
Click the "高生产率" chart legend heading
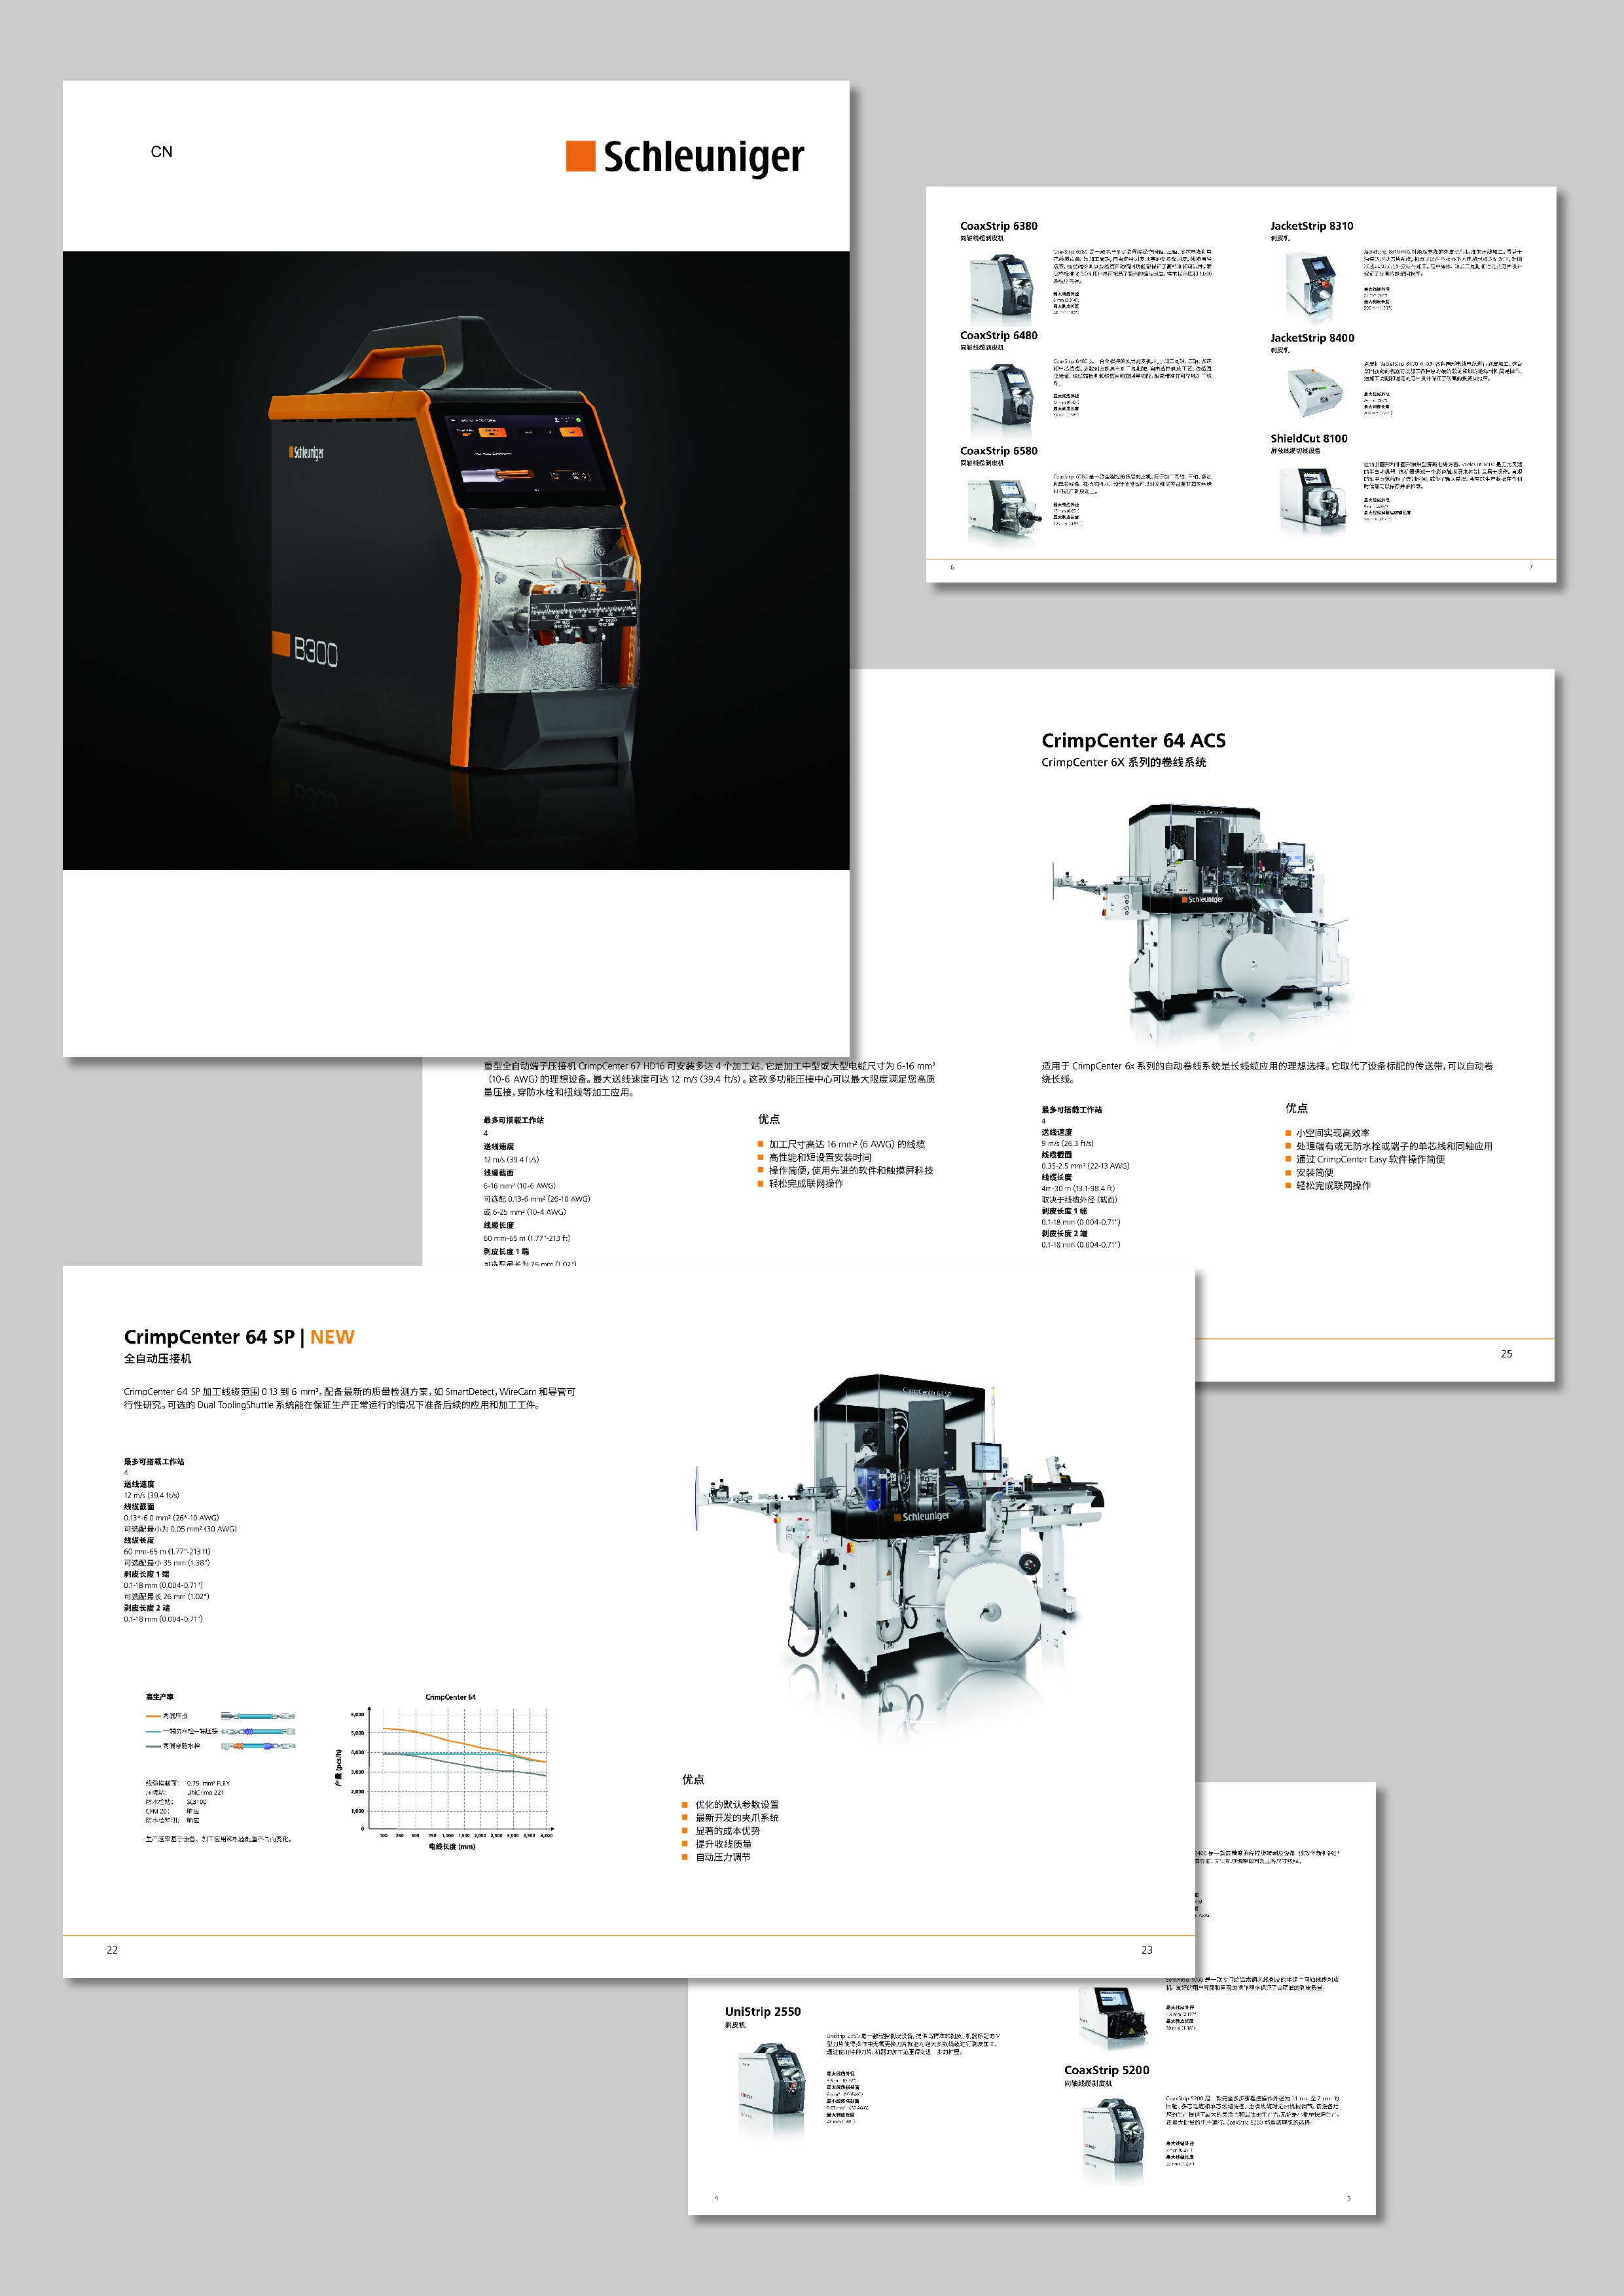pyautogui.click(x=160, y=1697)
